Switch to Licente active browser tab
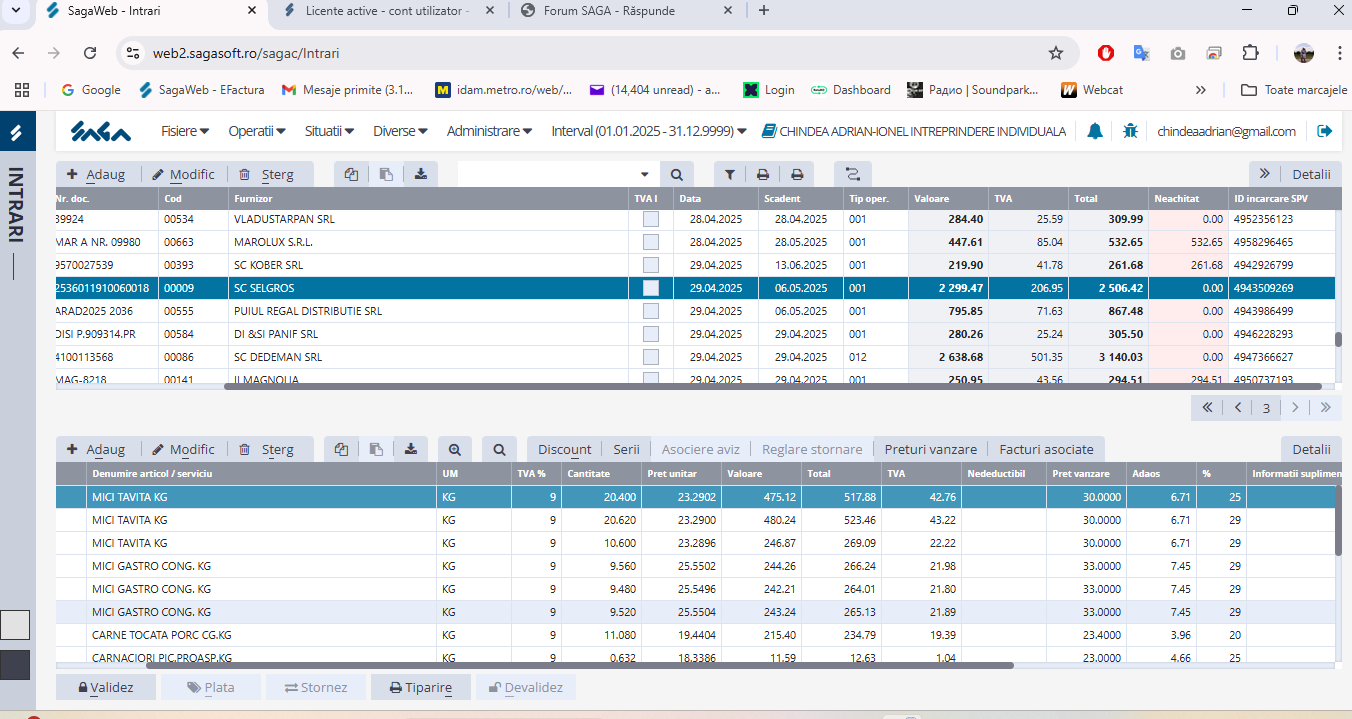The height and width of the screenshot is (719, 1352). 389,11
